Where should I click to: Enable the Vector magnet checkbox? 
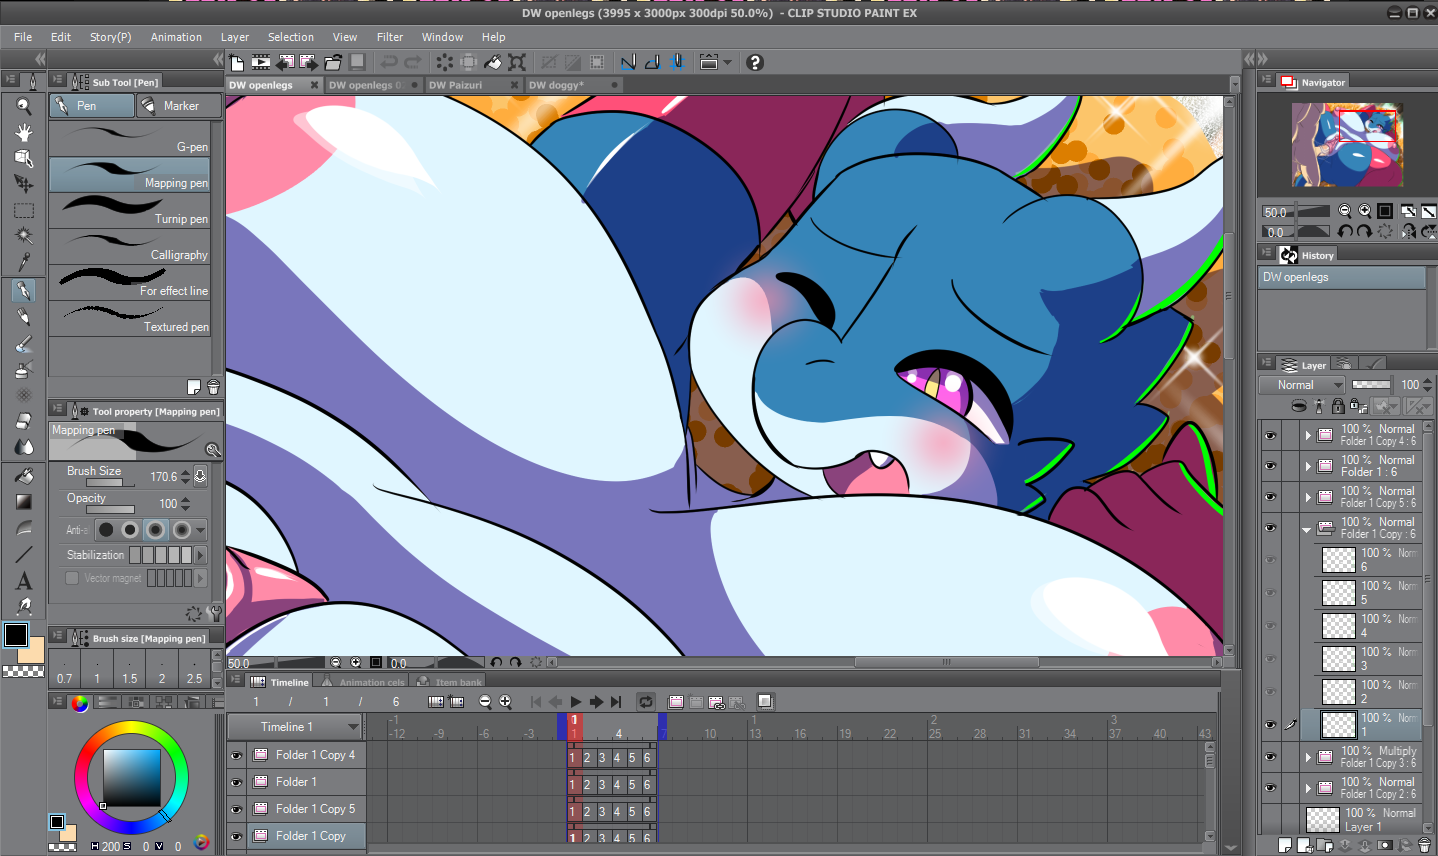coord(72,578)
